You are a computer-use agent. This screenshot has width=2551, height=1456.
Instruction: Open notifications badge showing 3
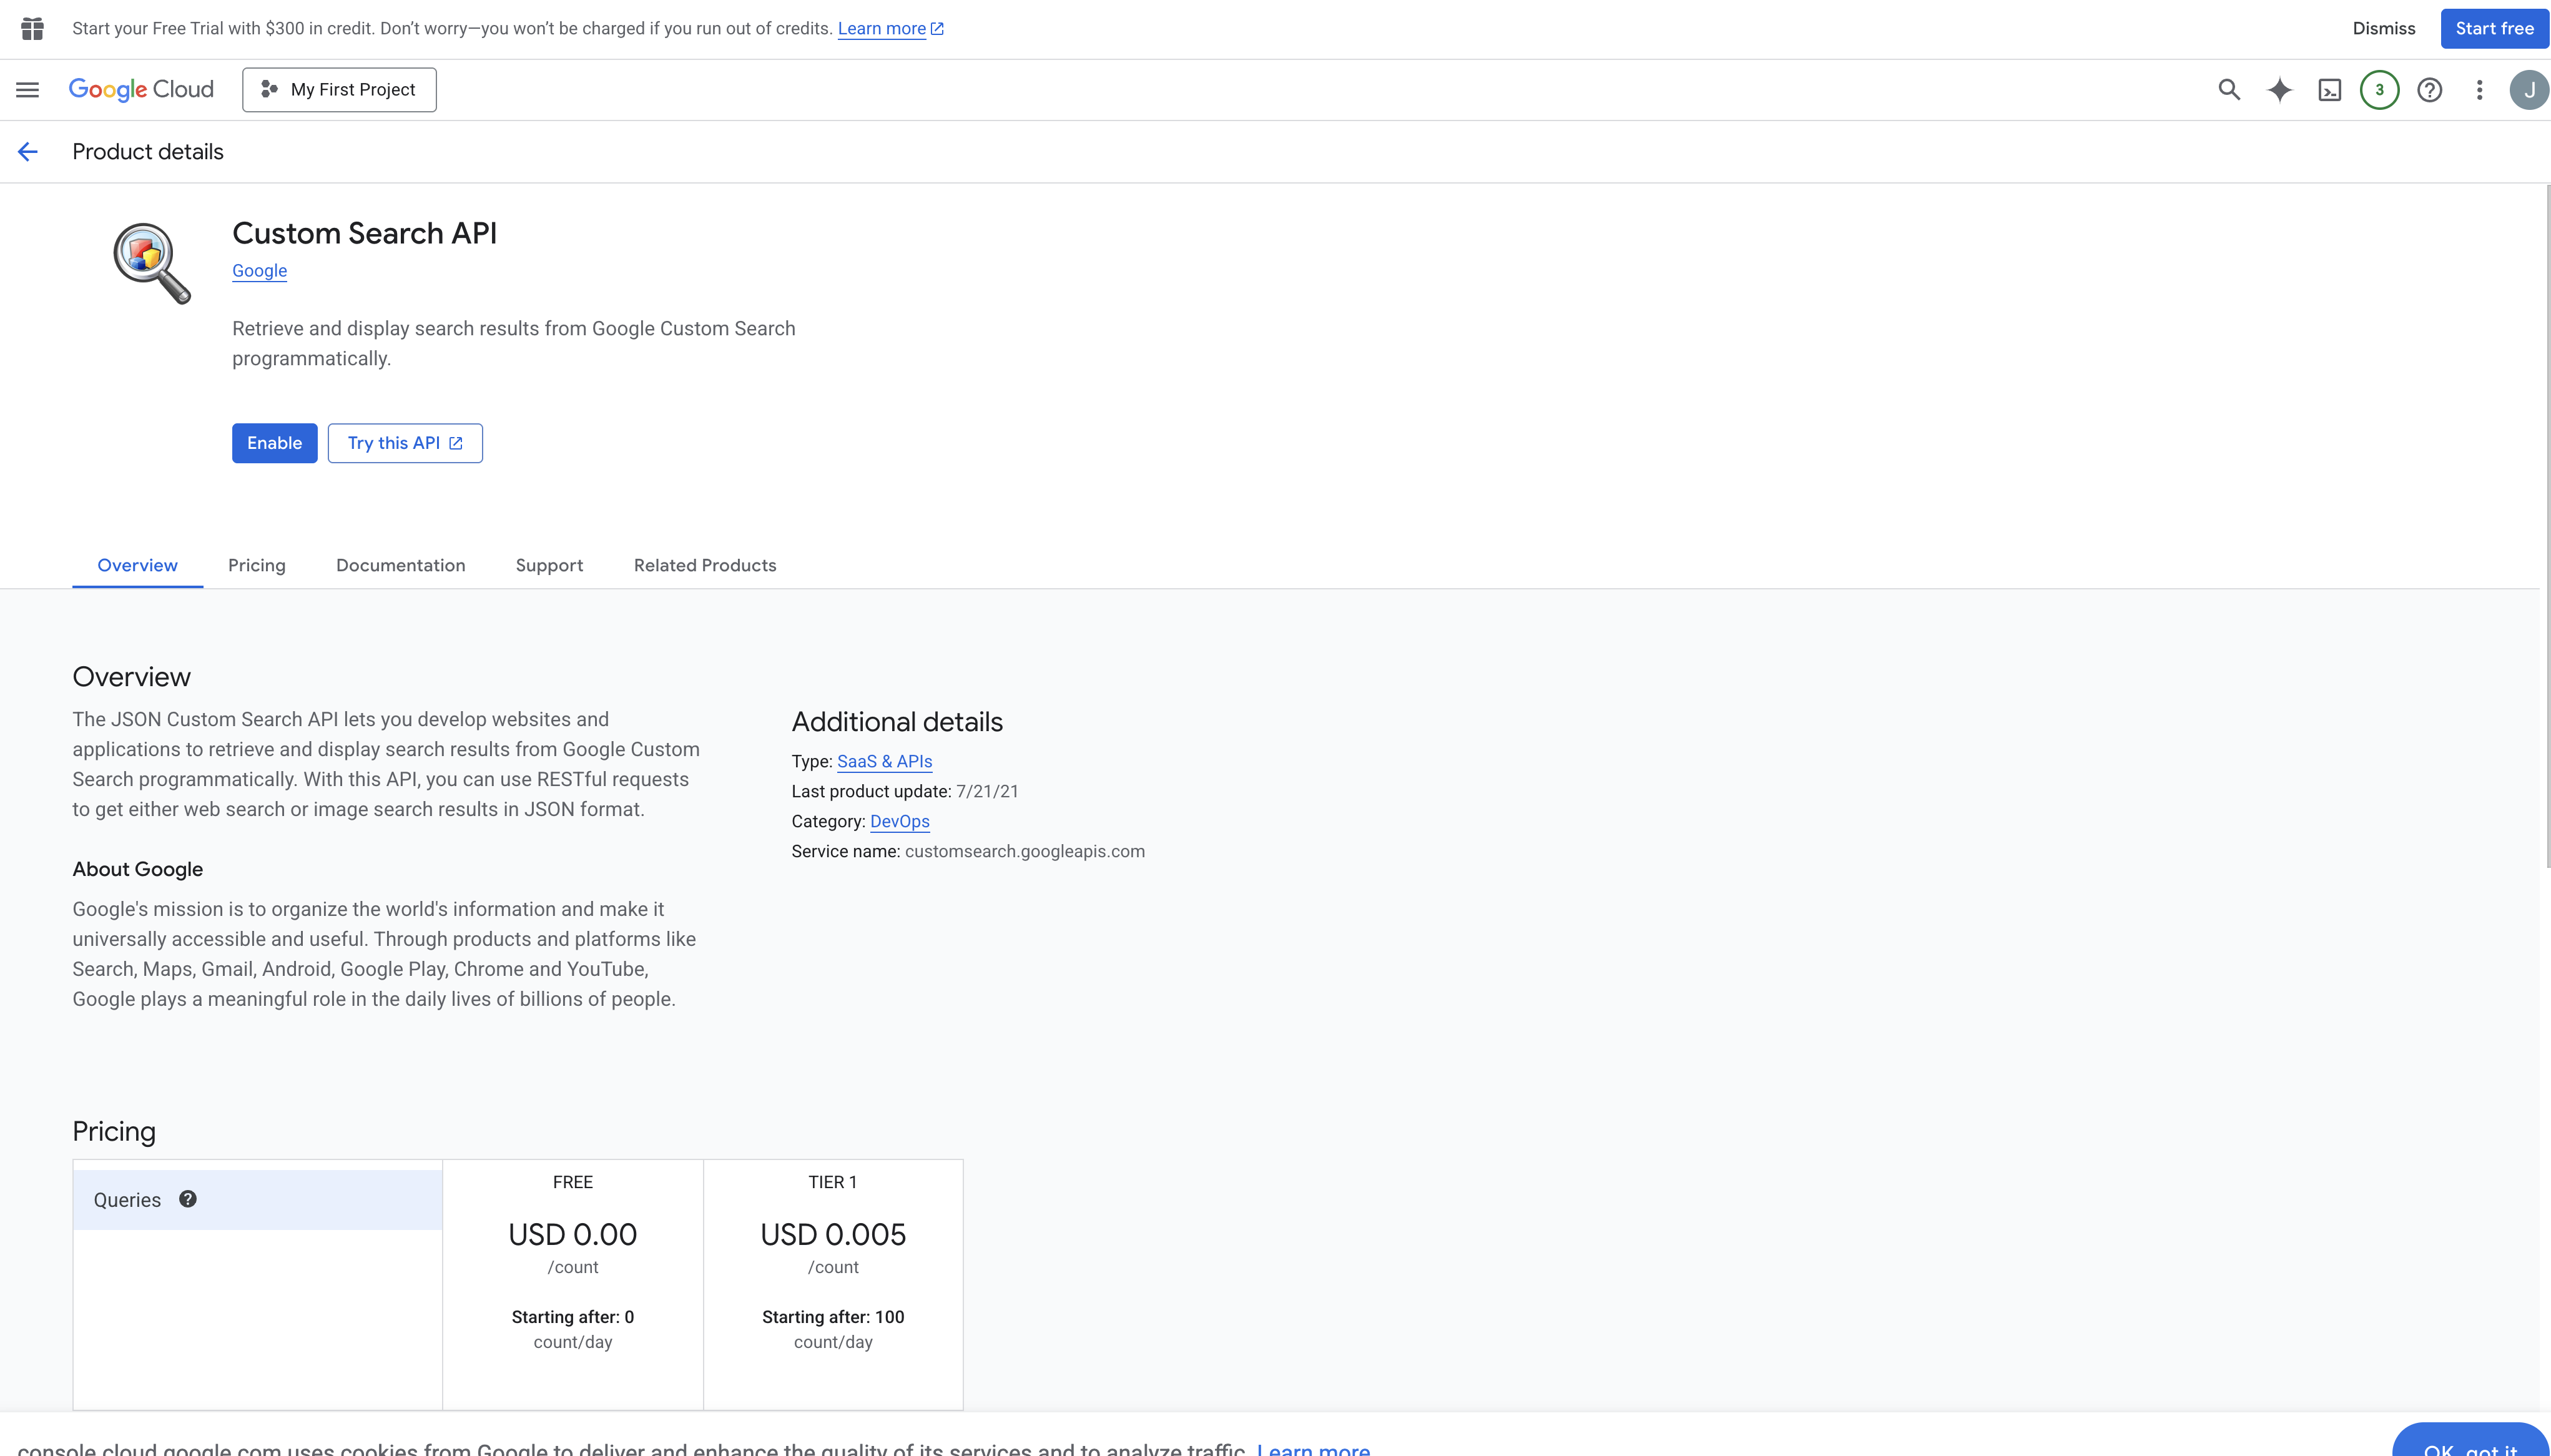[2380, 90]
